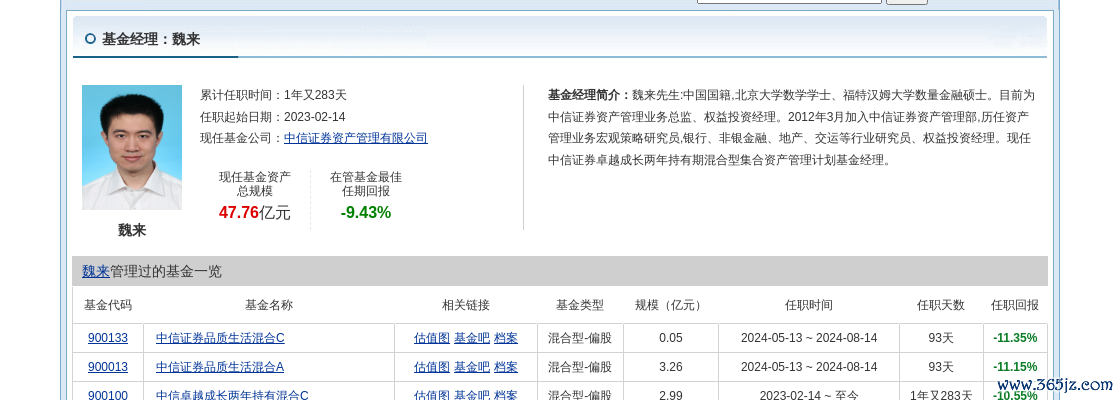Screen dimensions: 1120x400
Task: Click the 任职天数 column header
Action: point(941,305)
